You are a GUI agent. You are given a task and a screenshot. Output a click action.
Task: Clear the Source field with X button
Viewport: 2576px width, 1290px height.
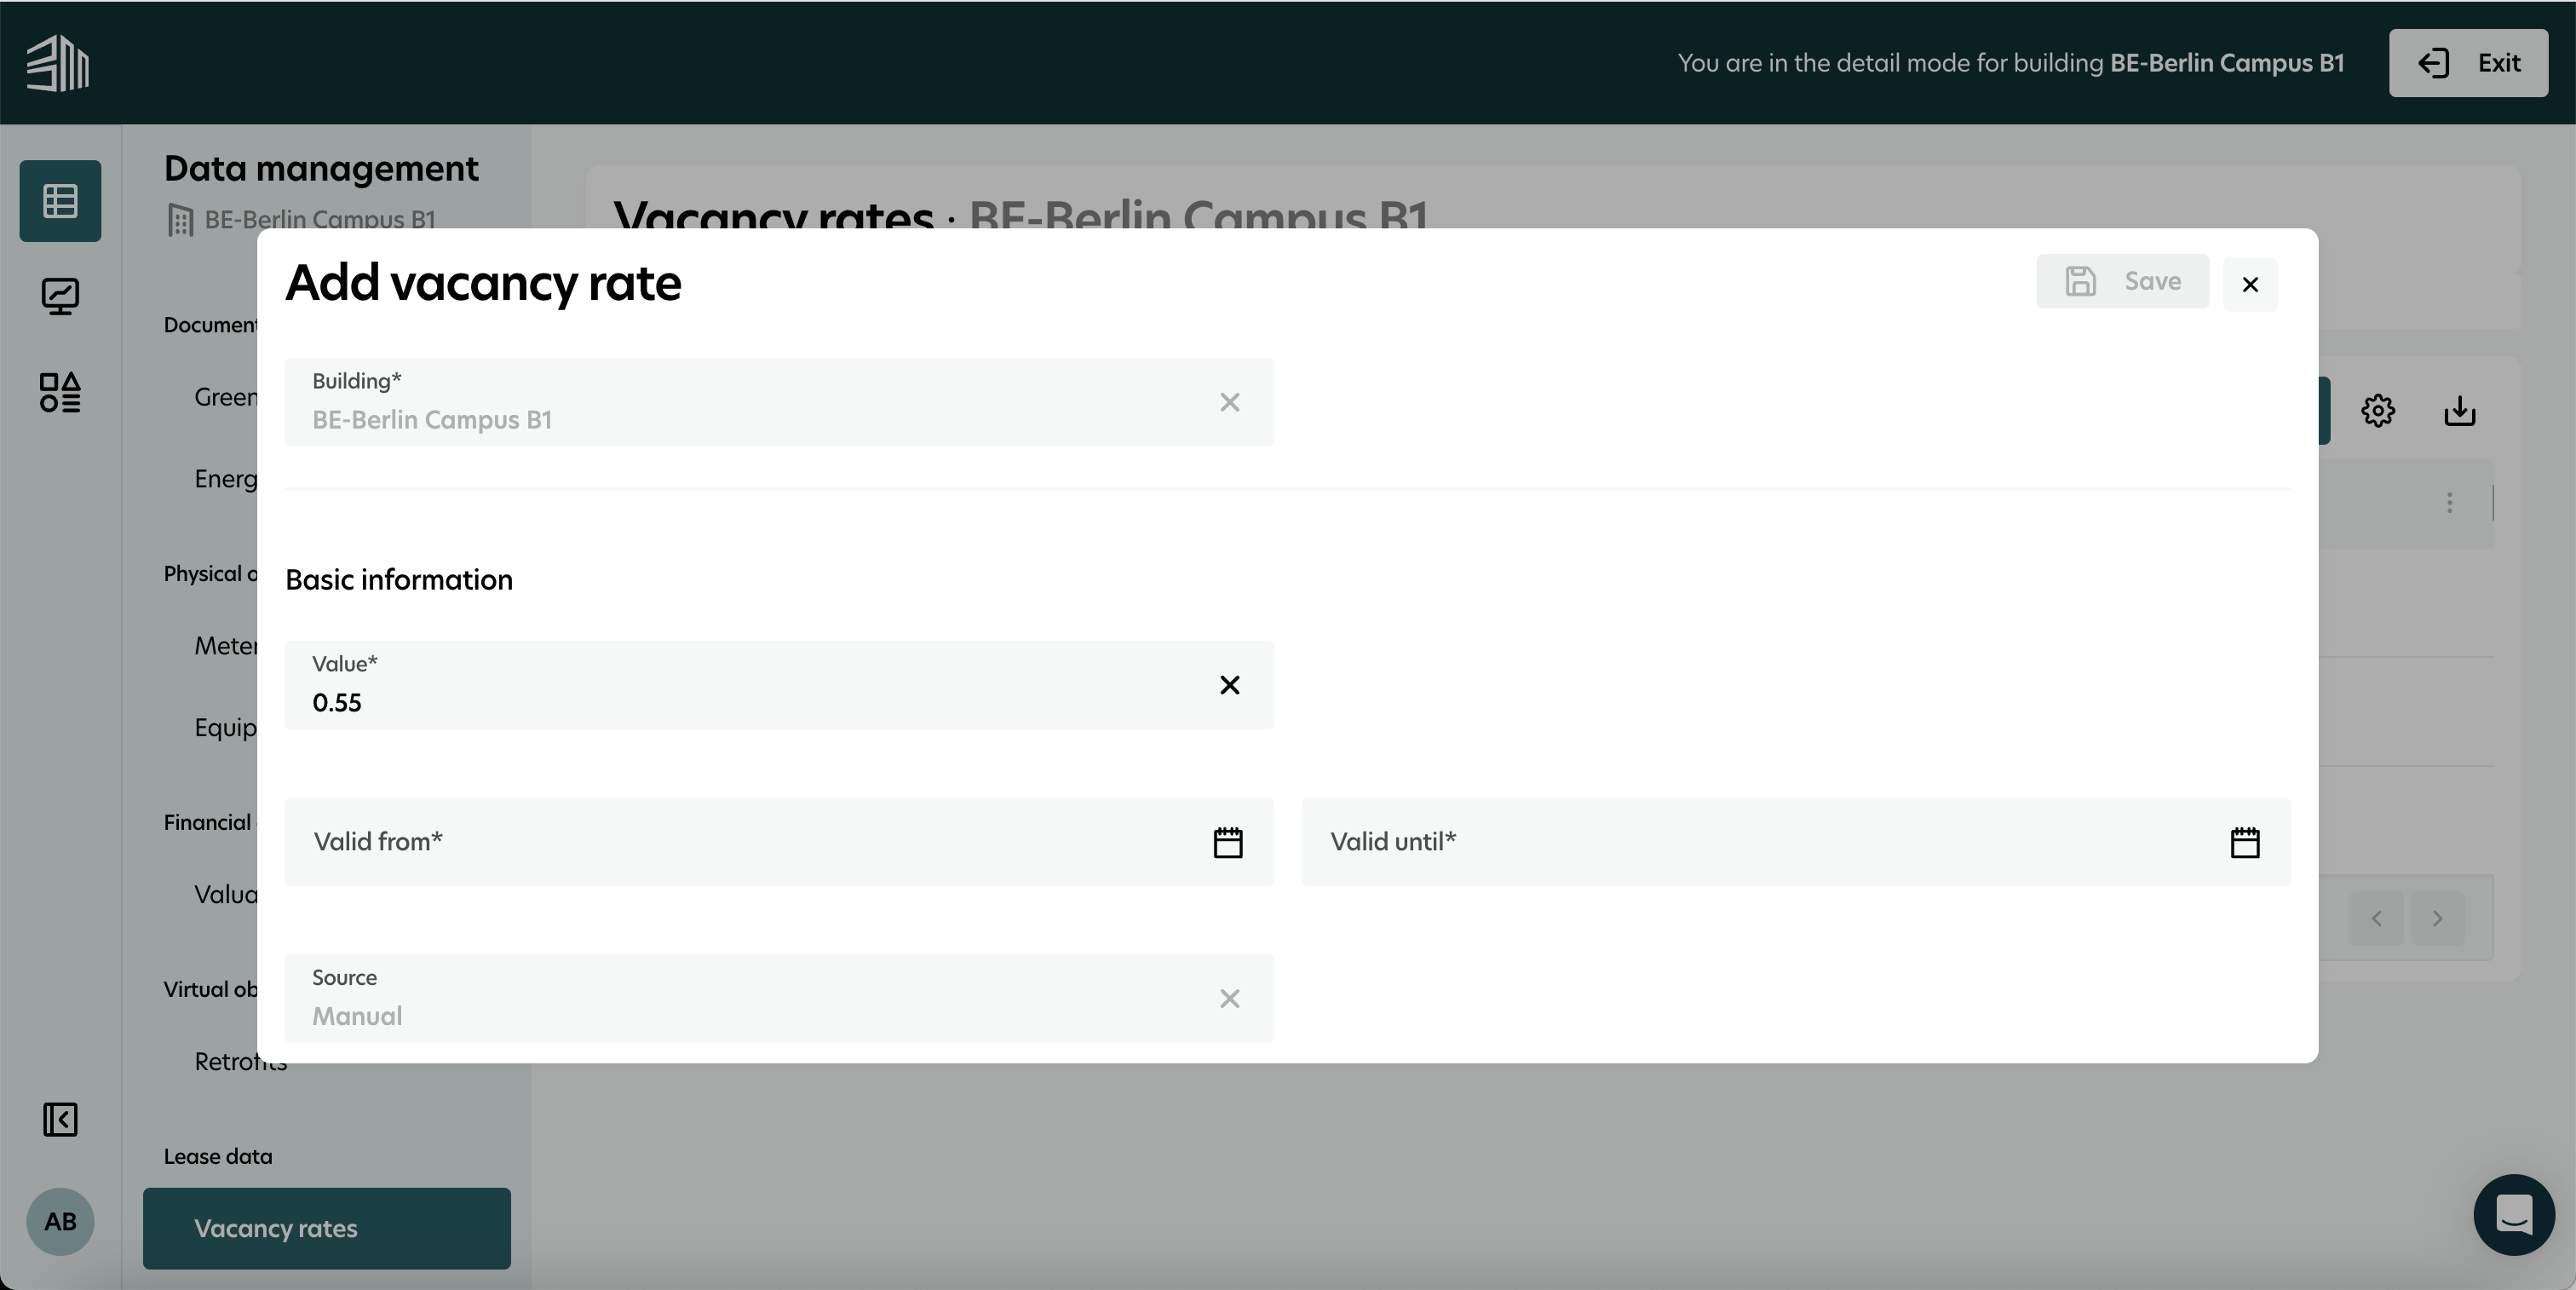(x=1228, y=997)
